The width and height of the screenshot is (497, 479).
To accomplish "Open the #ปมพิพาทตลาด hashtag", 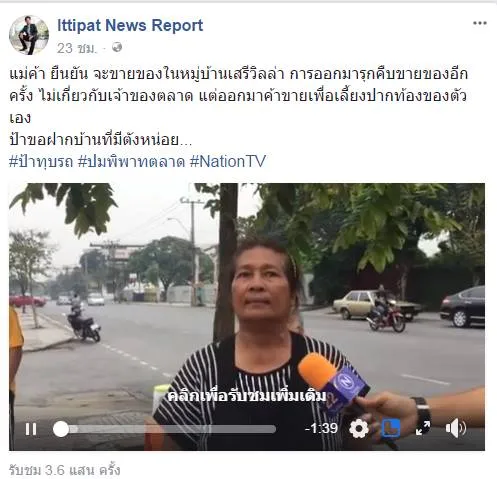I will pyautogui.click(x=131, y=162).
